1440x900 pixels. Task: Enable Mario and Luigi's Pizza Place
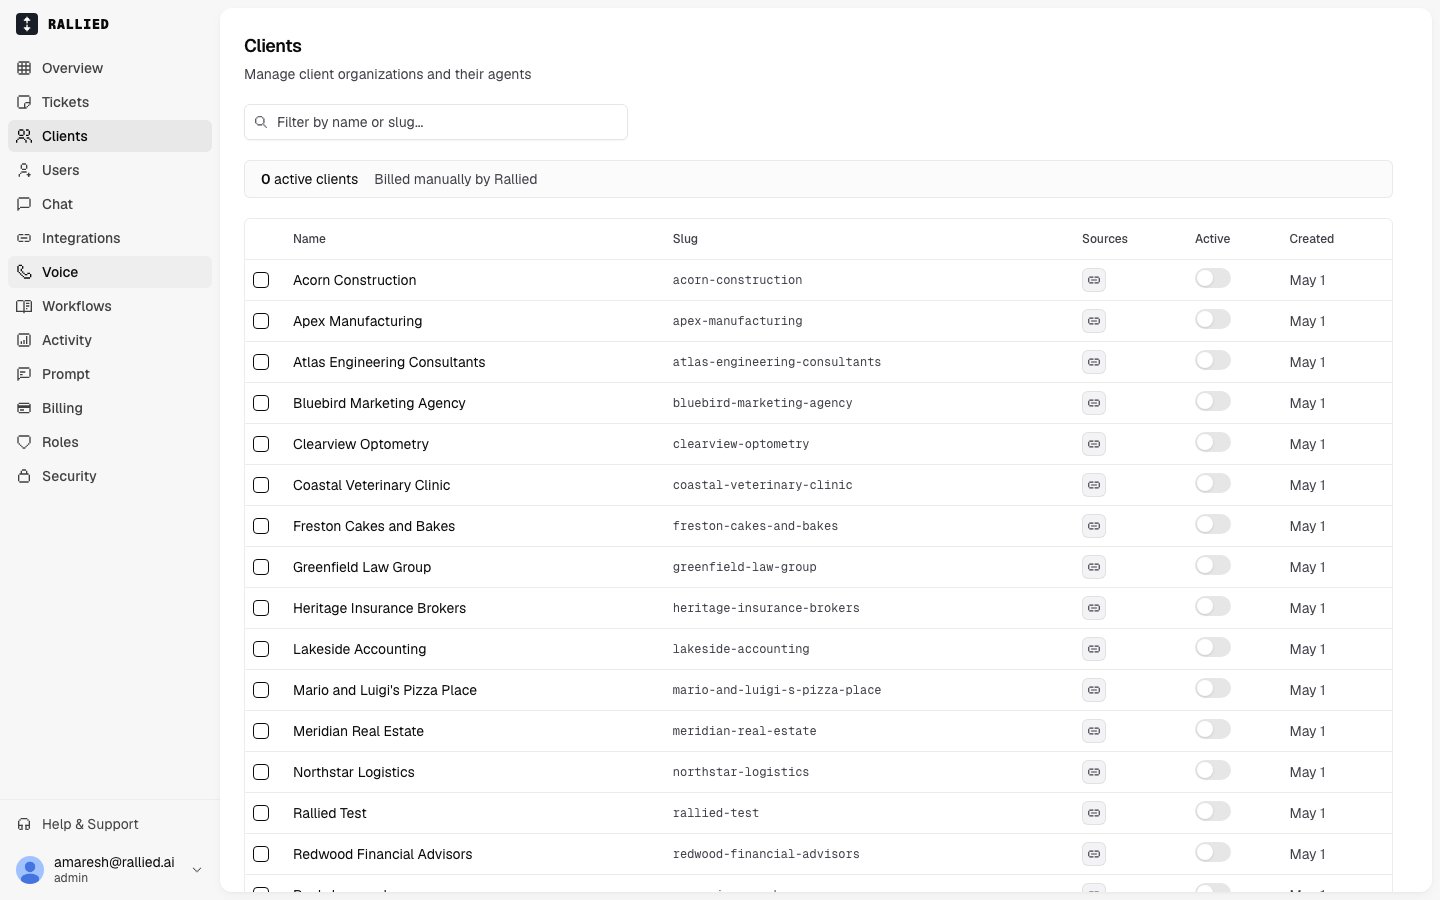tap(1213, 688)
